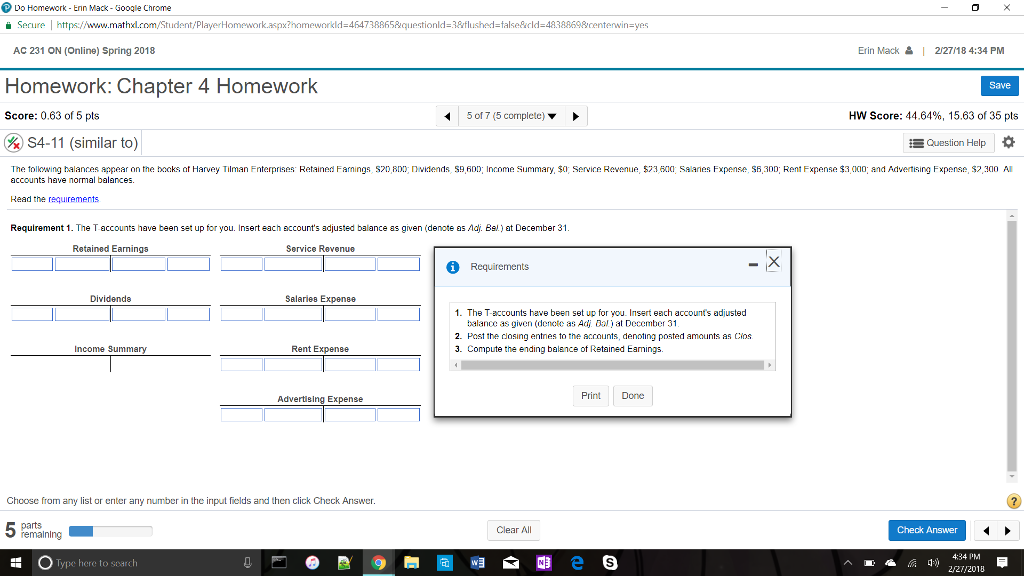Click the Done button
The width and height of the screenshot is (1024, 576).
(x=633, y=396)
